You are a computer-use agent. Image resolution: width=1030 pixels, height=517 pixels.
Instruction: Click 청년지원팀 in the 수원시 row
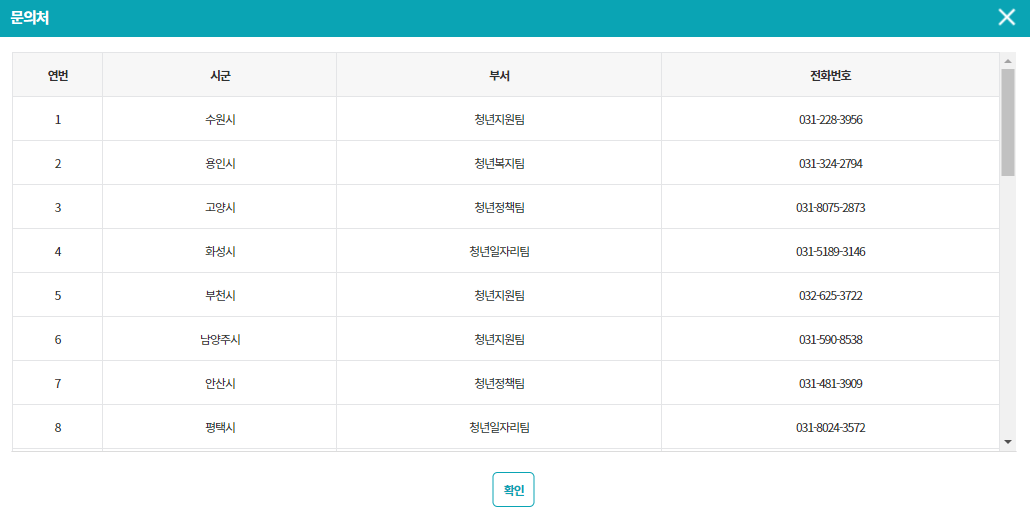[499, 120]
